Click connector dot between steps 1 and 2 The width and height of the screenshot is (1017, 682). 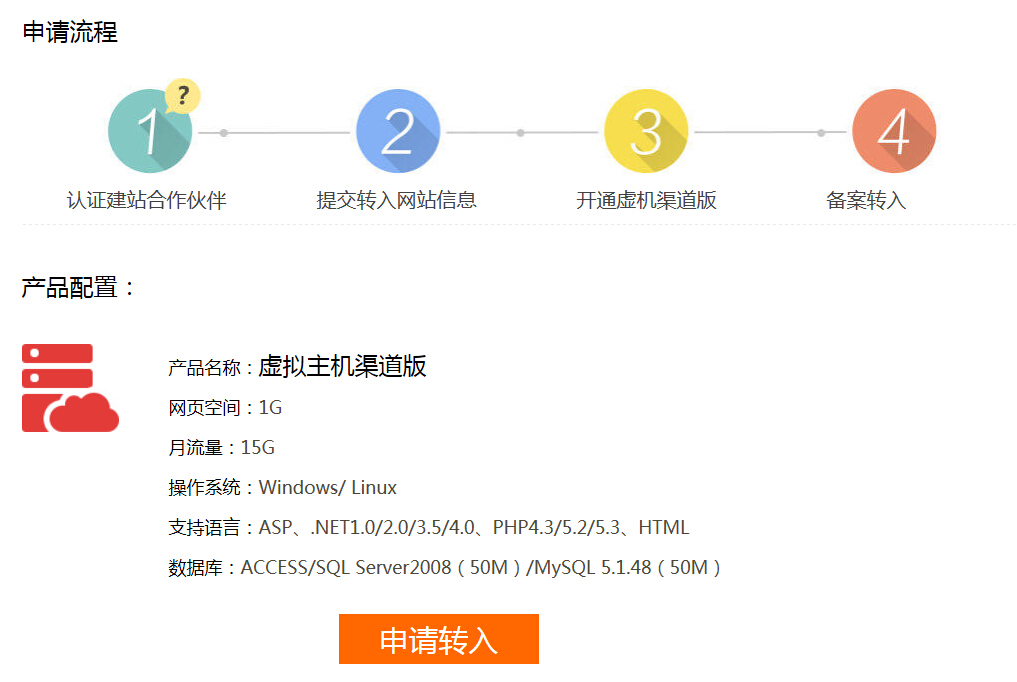pyautogui.click(x=224, y=133)
